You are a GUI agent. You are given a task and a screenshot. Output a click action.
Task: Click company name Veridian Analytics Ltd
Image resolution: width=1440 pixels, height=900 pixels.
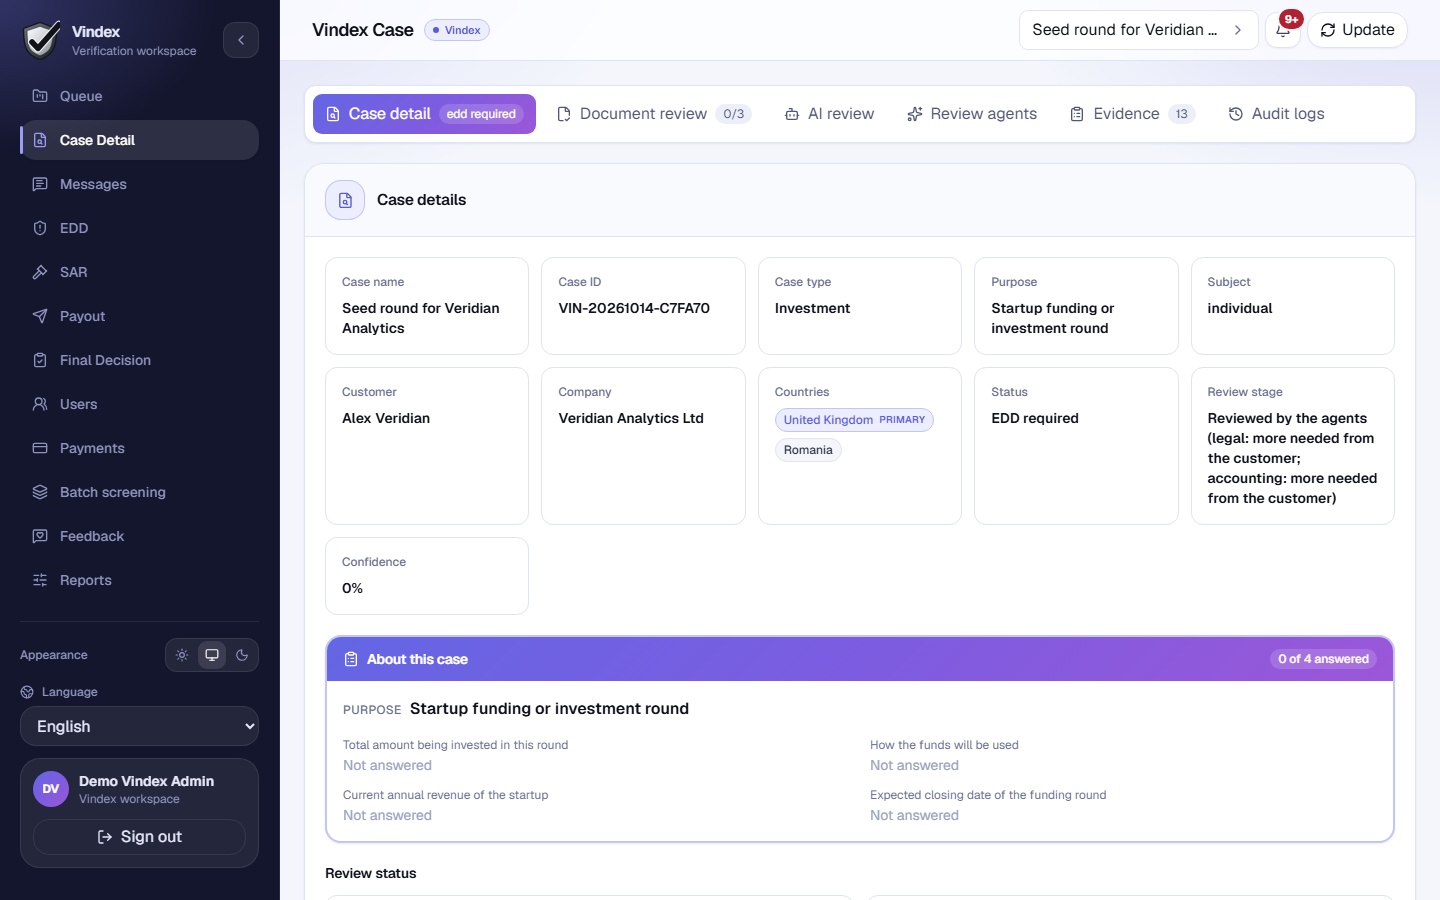[631, 418]
